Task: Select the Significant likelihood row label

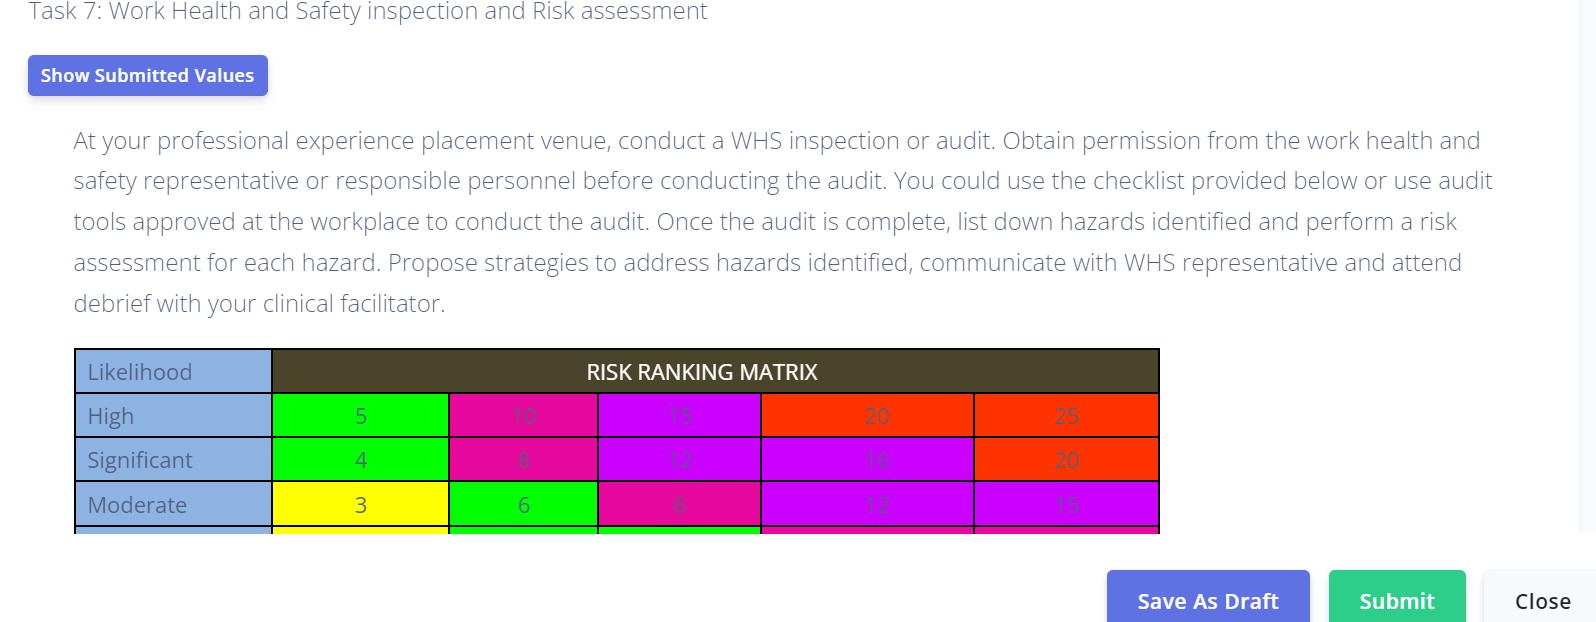Action: point(137,460)
